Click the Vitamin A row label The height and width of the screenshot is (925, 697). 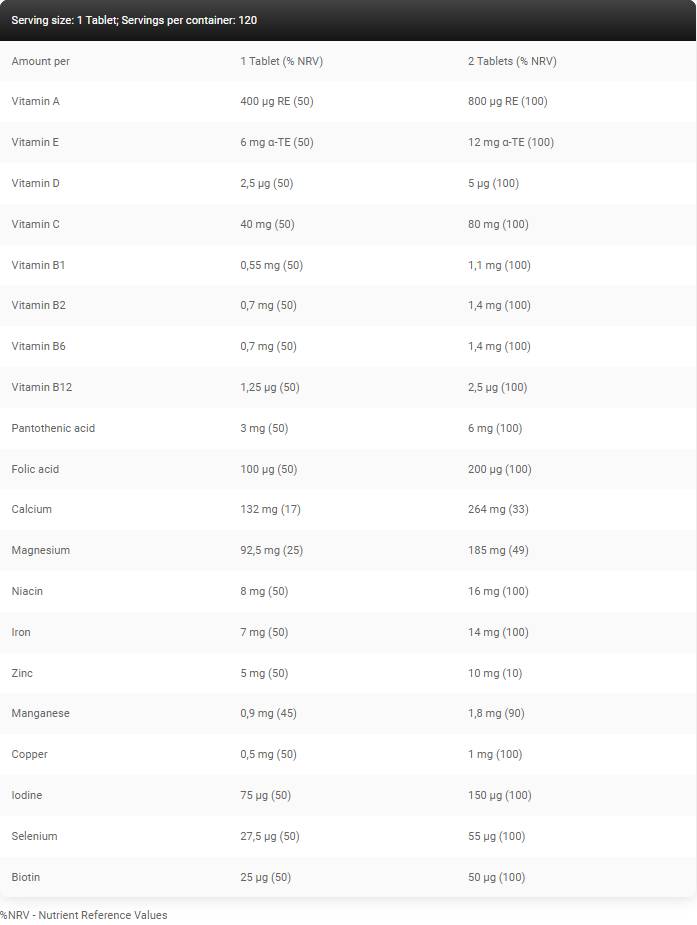coord(35,101)
